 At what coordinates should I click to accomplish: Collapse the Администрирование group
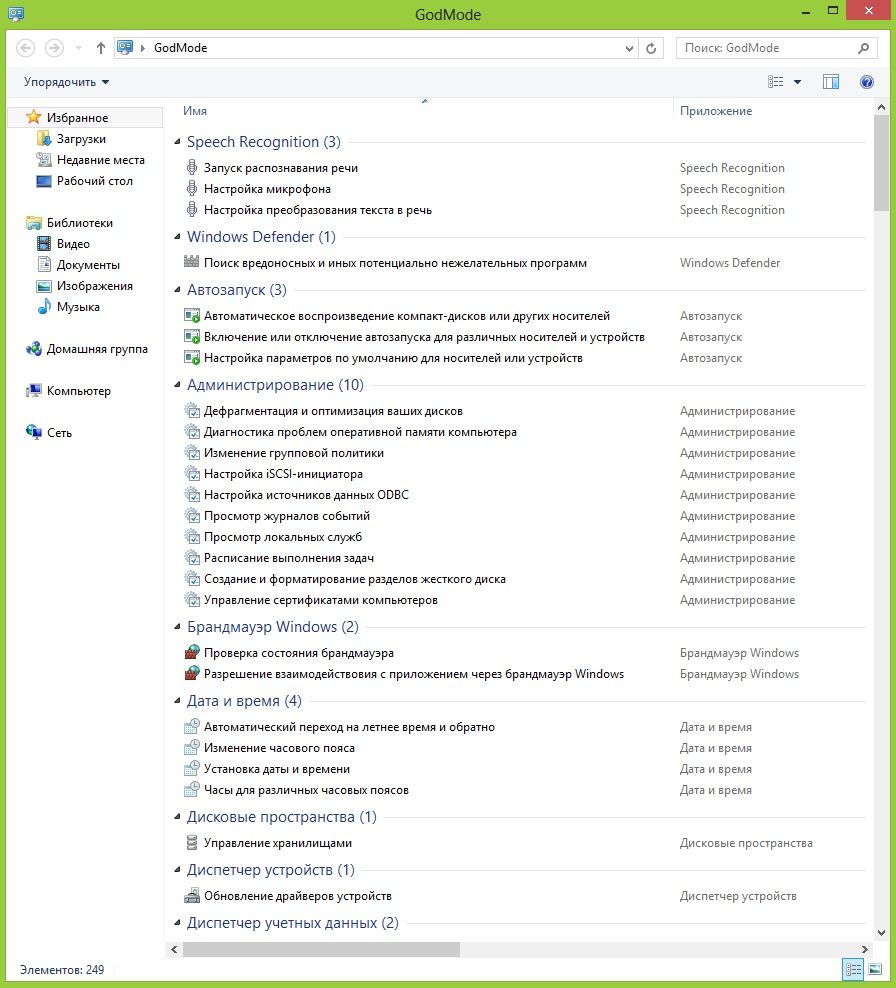pyautogui.click(x=177, y=385)
